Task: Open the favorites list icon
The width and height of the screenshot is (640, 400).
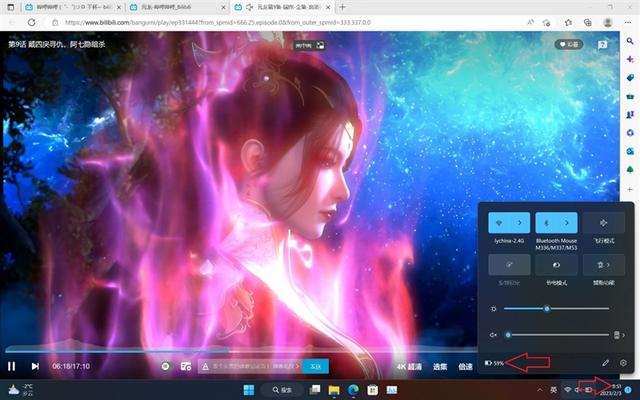Action: click(x=568, y=22)
